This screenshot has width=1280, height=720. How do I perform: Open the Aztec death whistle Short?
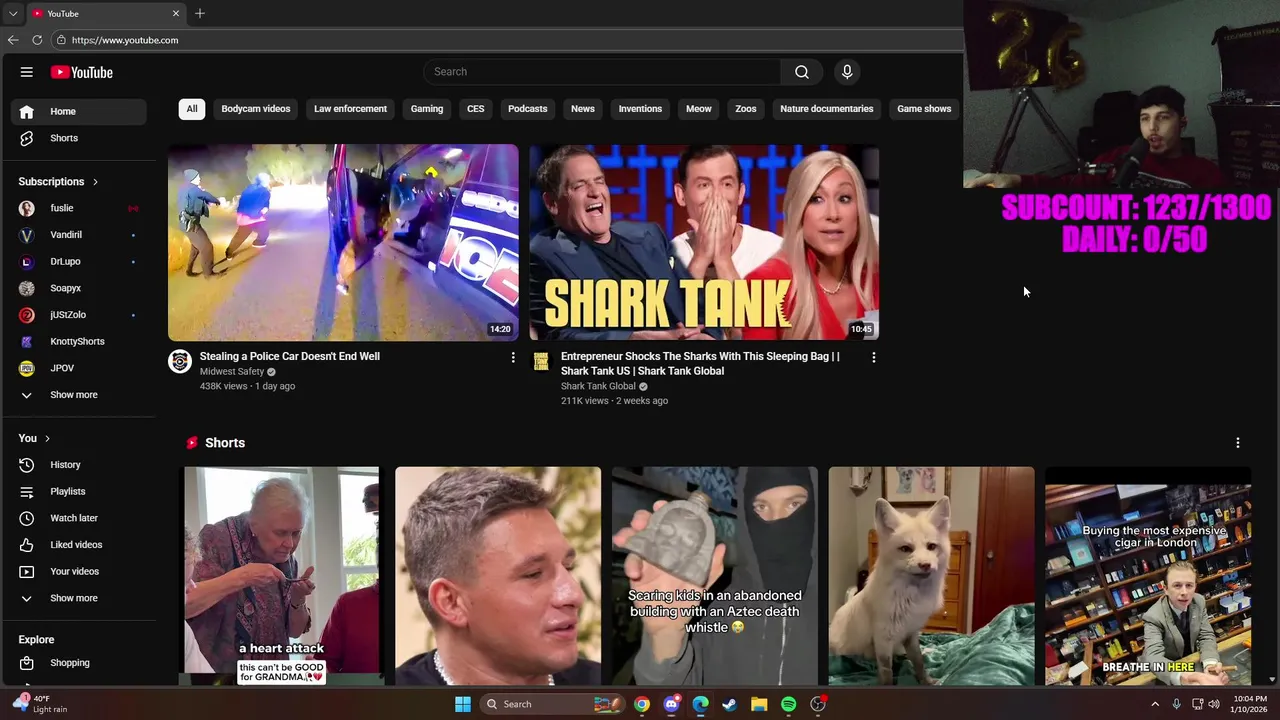coord(715,576)
